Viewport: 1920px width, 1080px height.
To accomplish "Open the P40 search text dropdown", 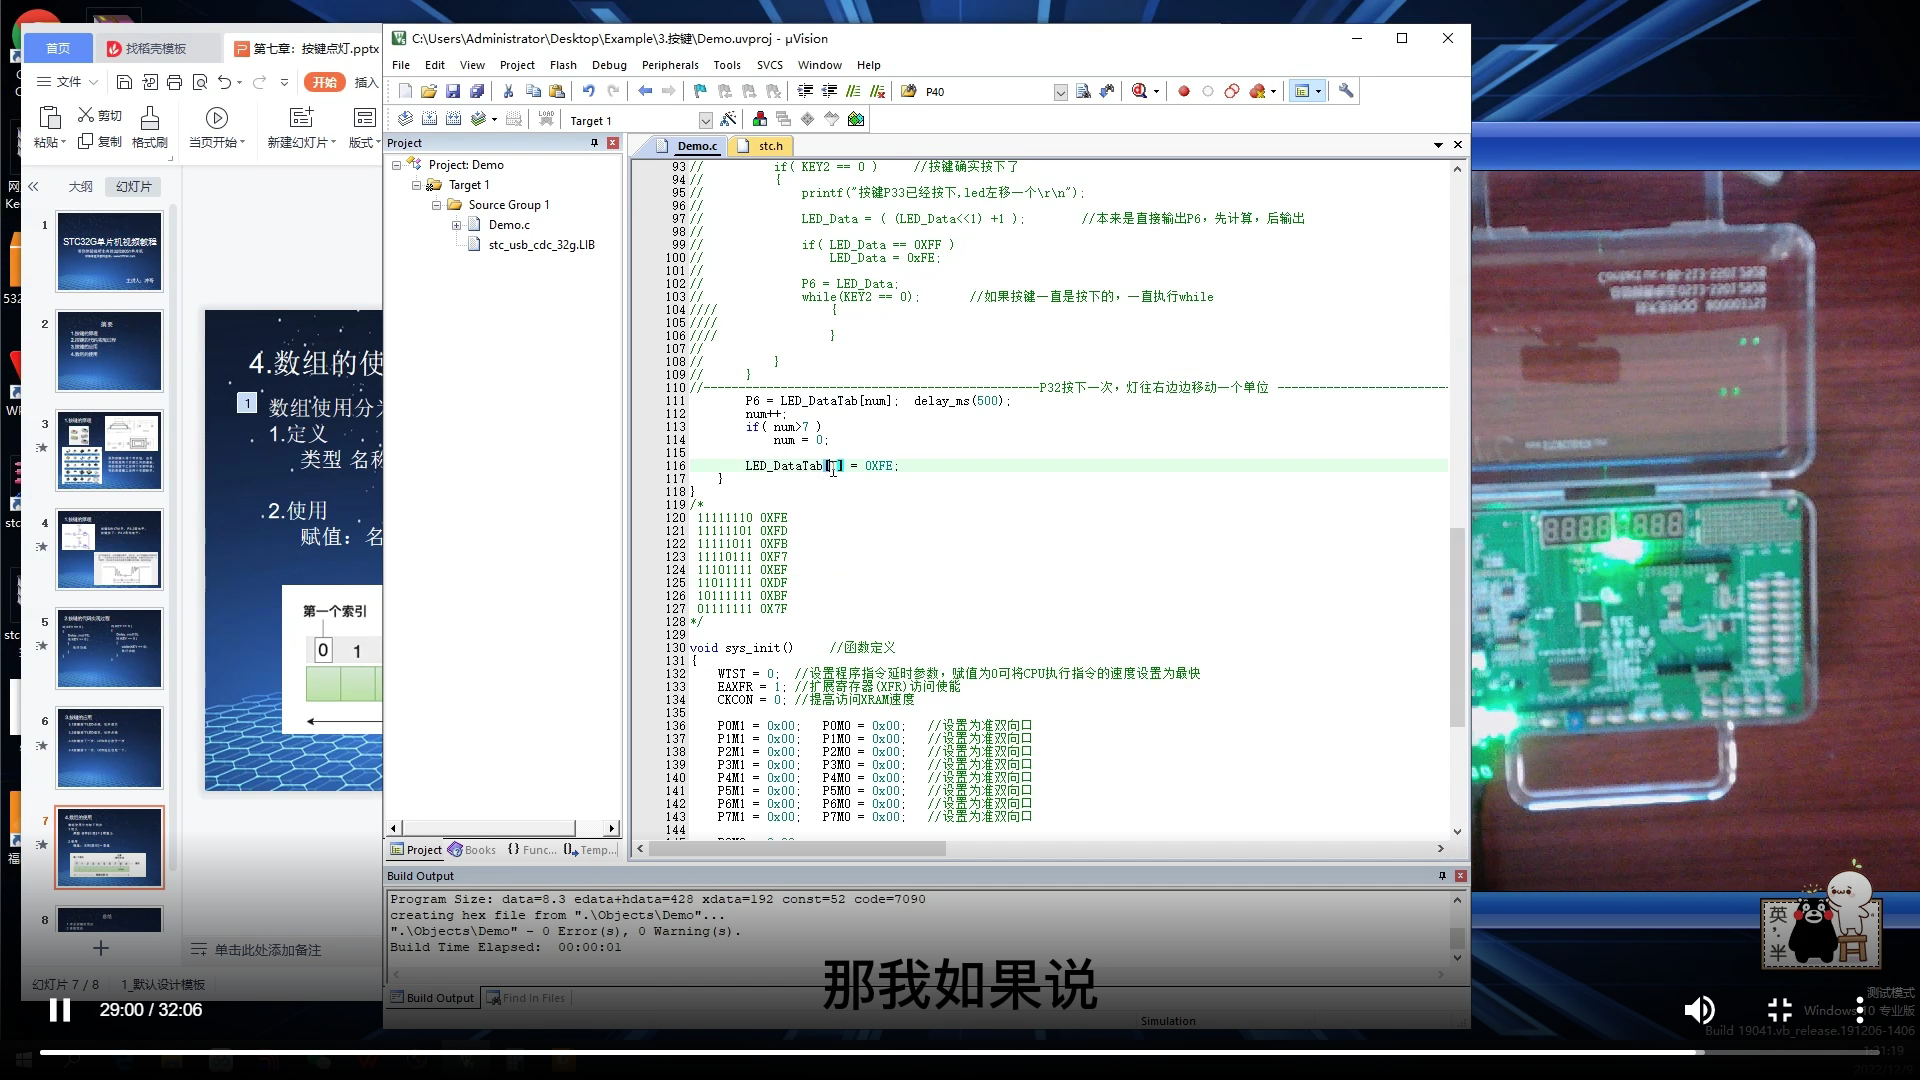I will [1061, 92].
